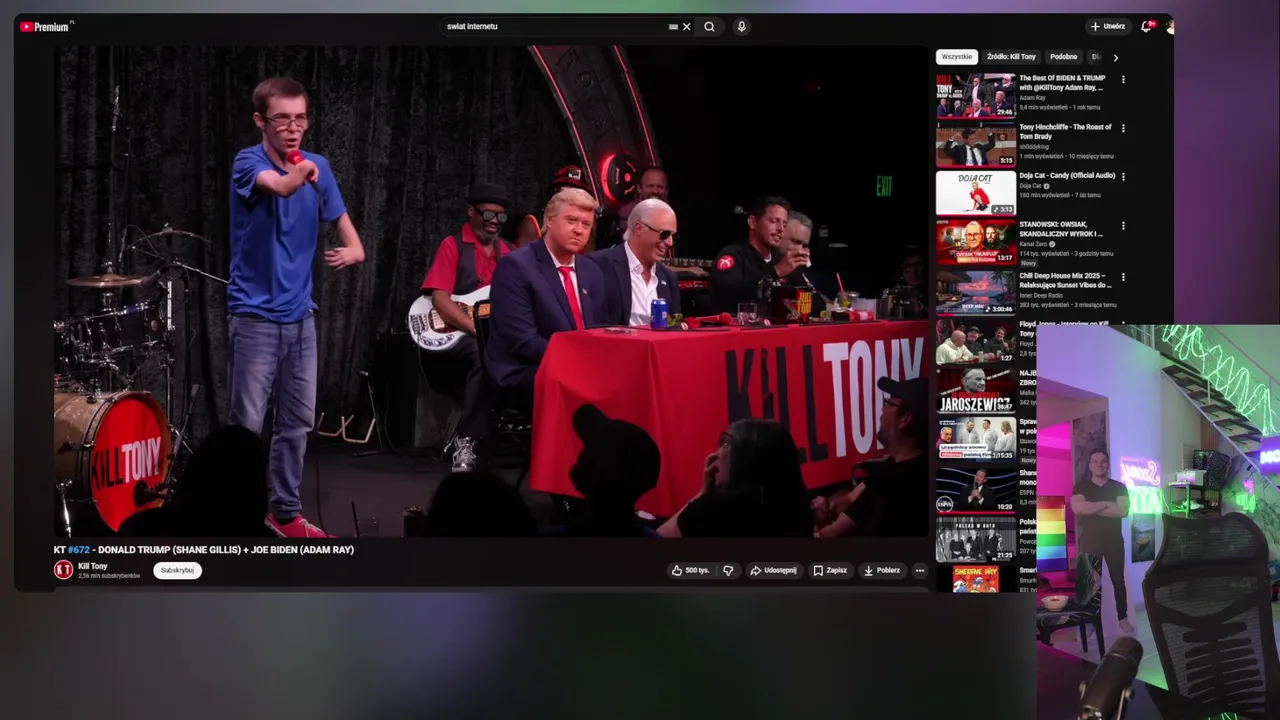Open thumbnail of 'The Best Of BIDEN & TRUMP'
The image size is (1280, 720).
tap(976, 96)
